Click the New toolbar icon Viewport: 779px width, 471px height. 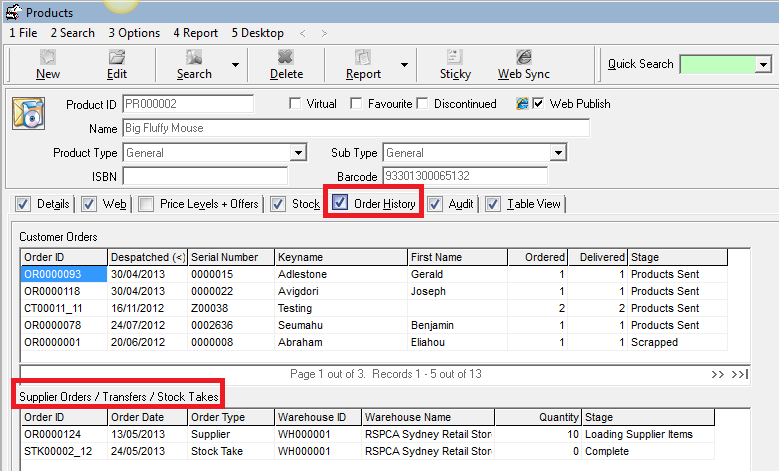48,57
